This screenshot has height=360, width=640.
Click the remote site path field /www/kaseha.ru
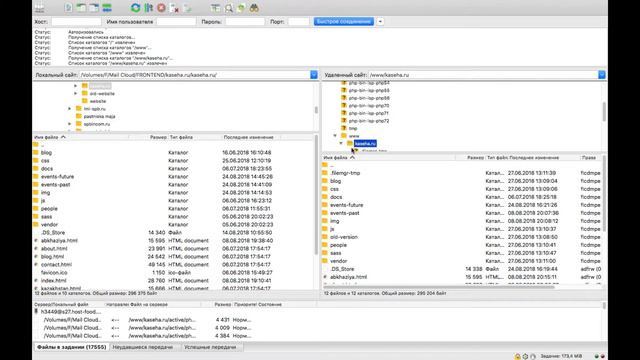[x=483, y=75]
